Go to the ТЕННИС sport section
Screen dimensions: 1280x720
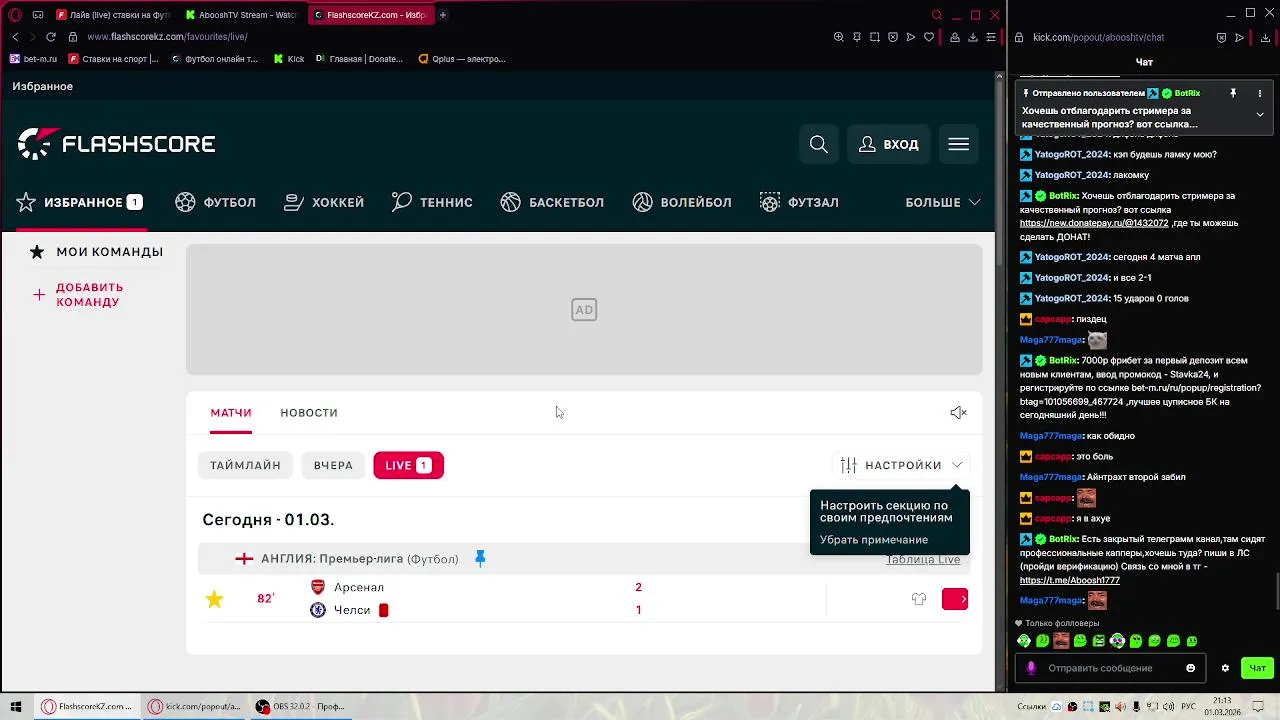pyautogui.click(x=432, y=202)
